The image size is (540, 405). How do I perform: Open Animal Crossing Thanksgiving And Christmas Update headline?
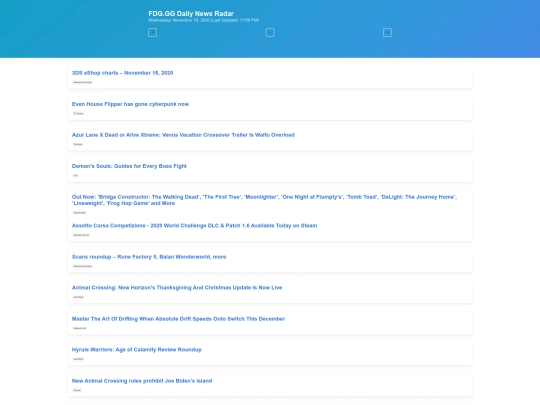pos(177,288)
